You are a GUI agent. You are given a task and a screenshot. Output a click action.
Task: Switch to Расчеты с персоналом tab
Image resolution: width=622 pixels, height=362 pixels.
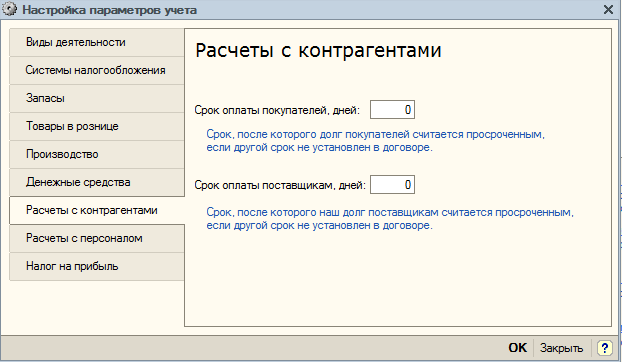point(97,238)
